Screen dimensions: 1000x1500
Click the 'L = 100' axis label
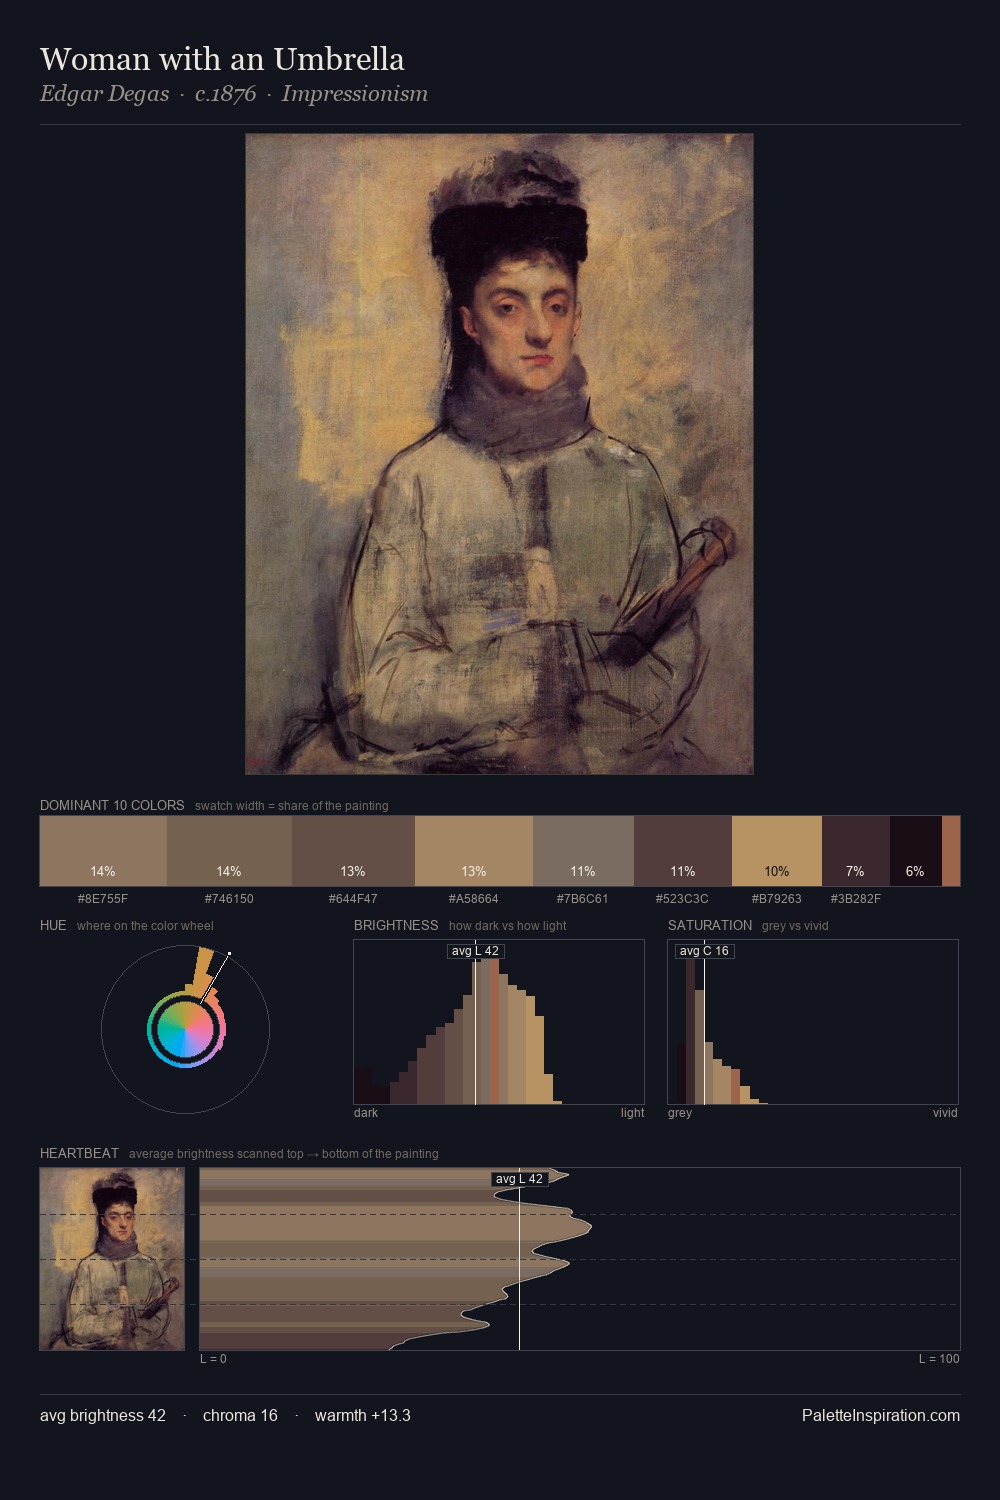click(939, 1359)
